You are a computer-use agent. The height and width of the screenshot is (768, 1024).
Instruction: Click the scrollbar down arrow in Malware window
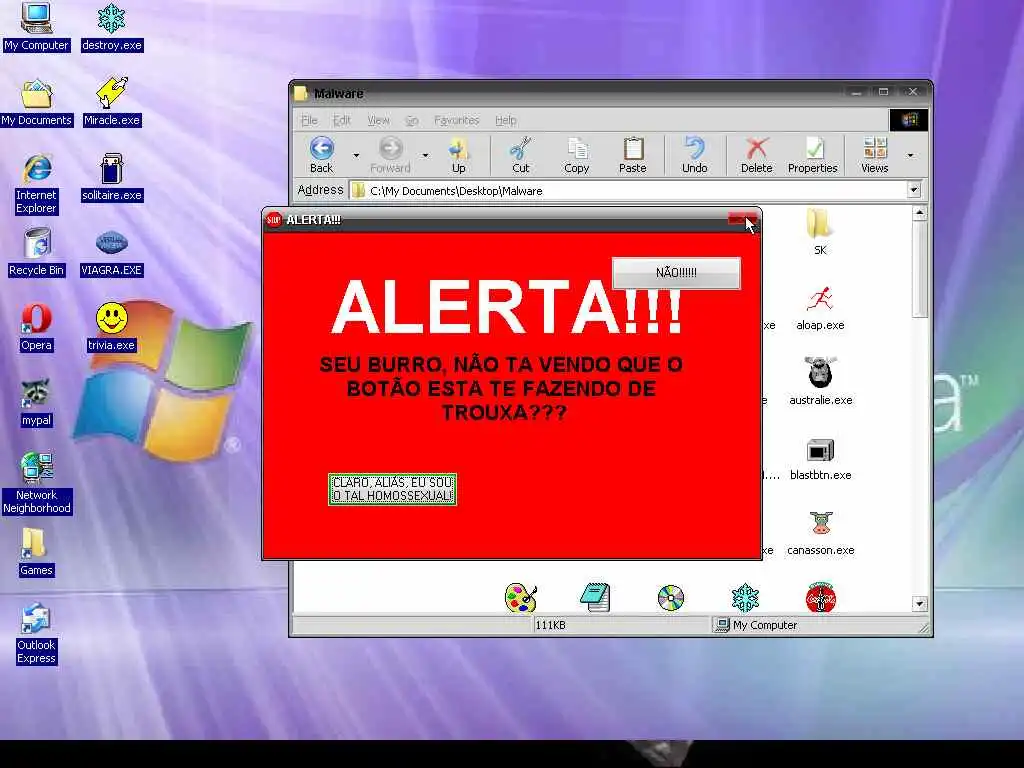click(x=920, y=603)
